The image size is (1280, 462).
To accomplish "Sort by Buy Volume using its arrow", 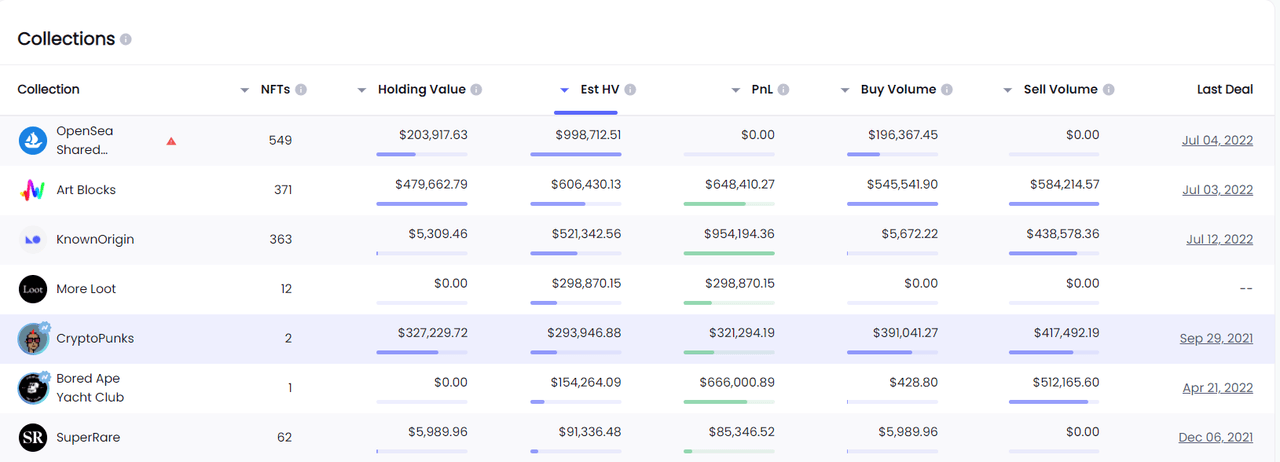I will (x=845, y=90).
